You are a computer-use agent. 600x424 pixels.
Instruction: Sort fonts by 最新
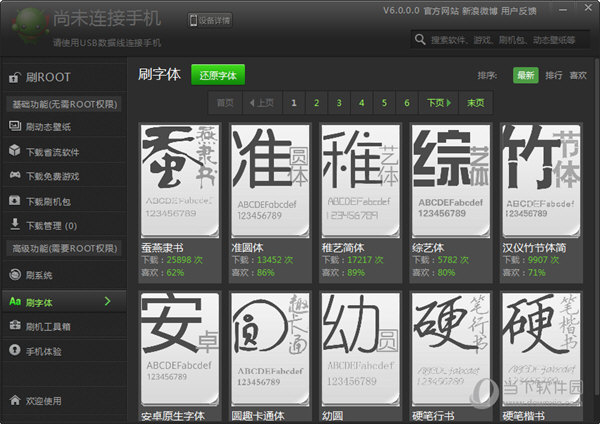[525, 75]
